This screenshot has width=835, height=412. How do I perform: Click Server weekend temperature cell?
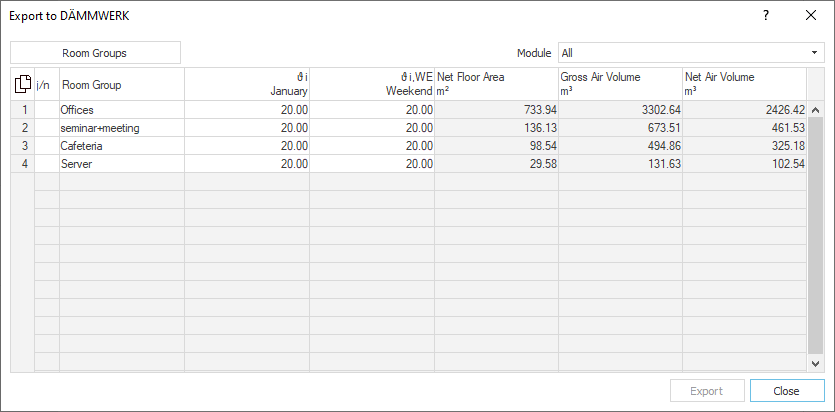pos(372,164)
